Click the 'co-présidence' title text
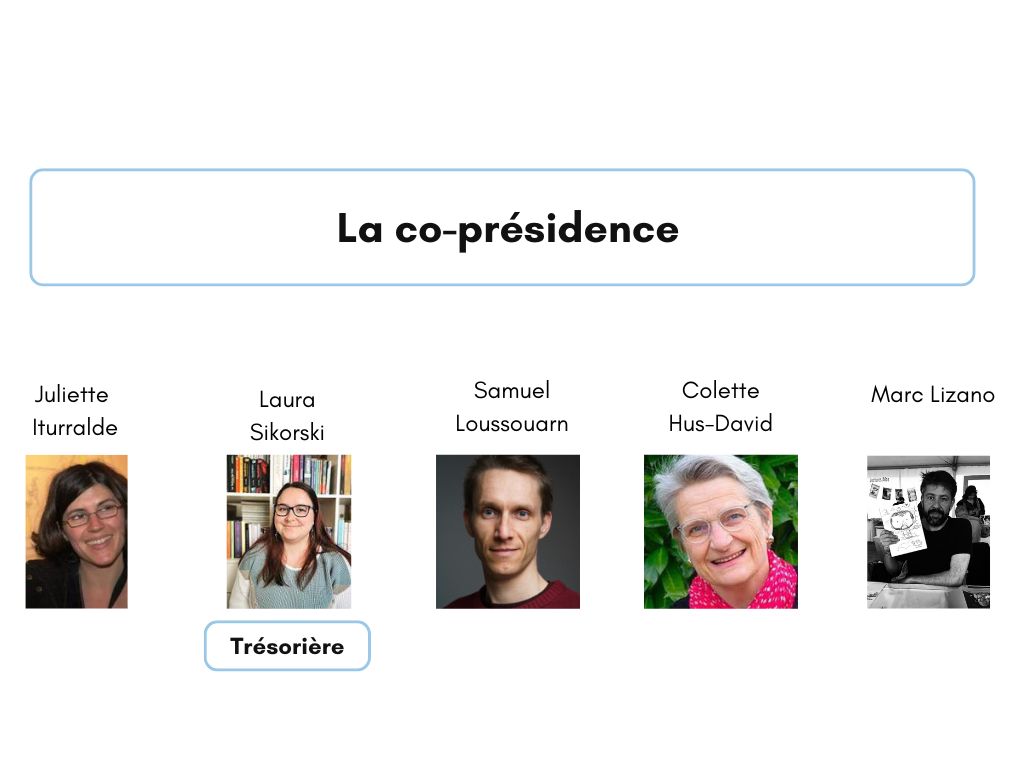 coord(537,229)
